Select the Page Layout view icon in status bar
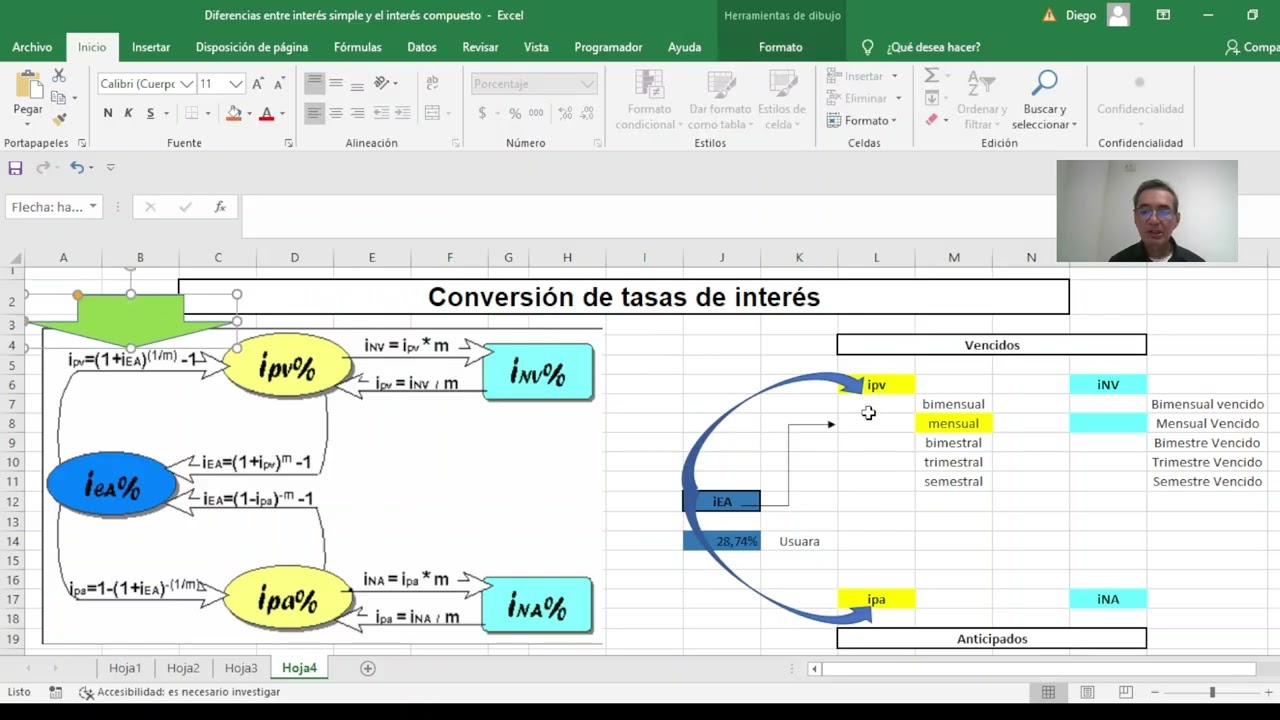Image resolution: width=1280 pixels, height=720 pixels. click(x=1087, y=692)
